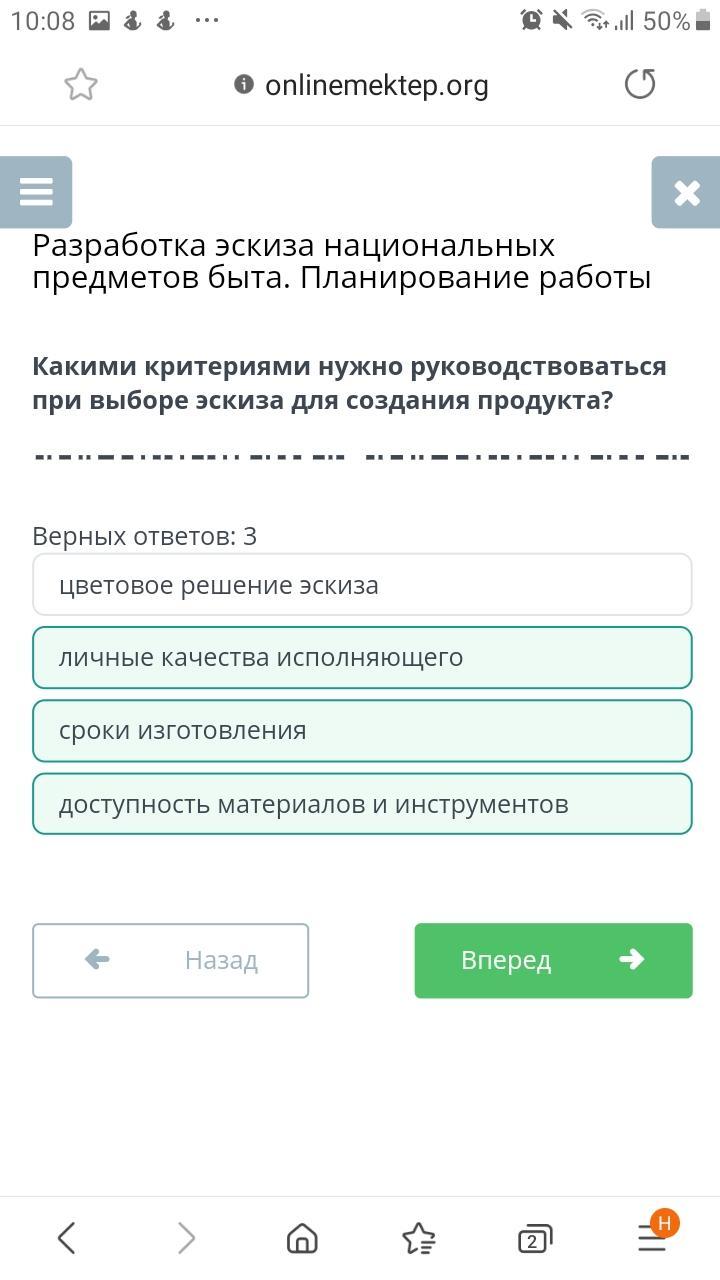Tap the onlinemektep.org address bar
The image size is (720, 1280).
361,85
